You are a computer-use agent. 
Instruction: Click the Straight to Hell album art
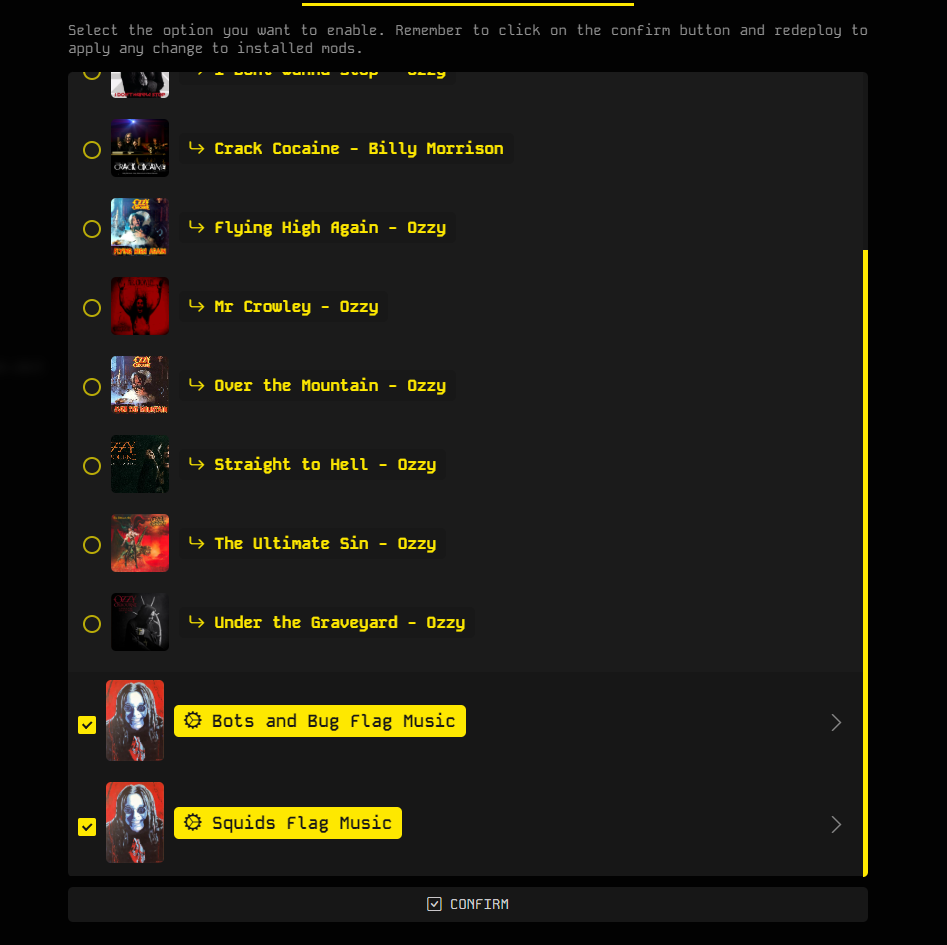point(140,464)
